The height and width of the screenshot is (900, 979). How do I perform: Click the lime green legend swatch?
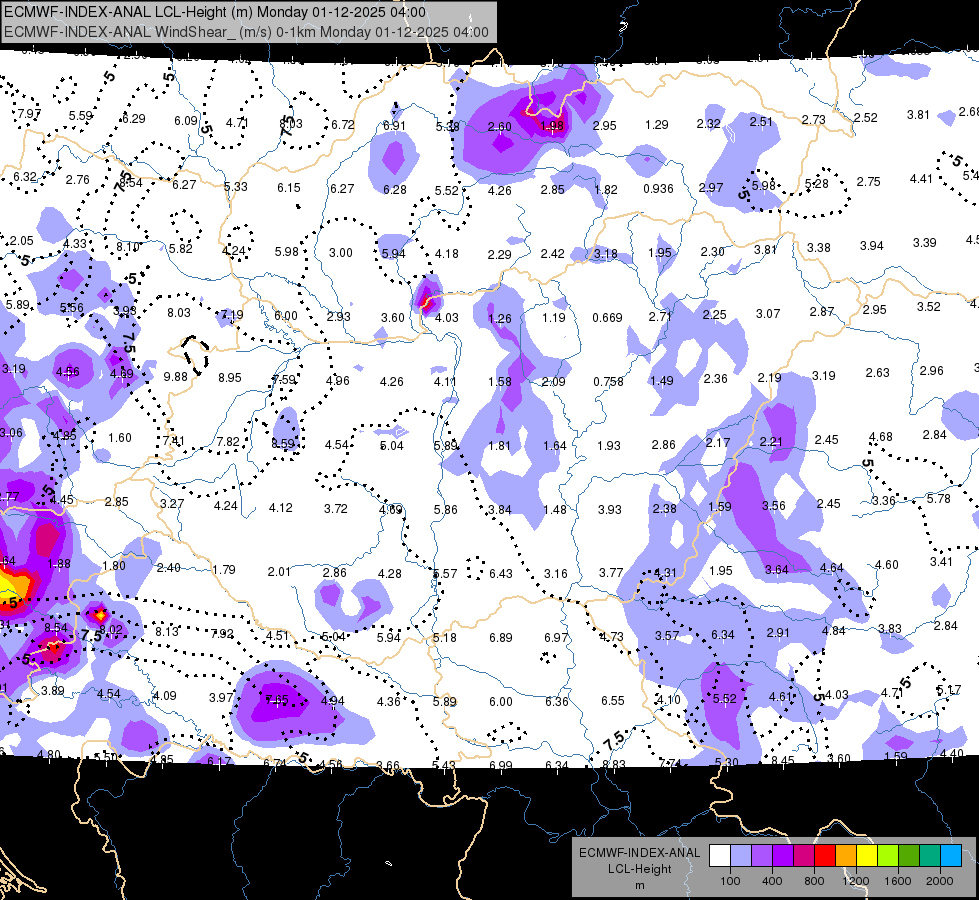coord(888,856)
